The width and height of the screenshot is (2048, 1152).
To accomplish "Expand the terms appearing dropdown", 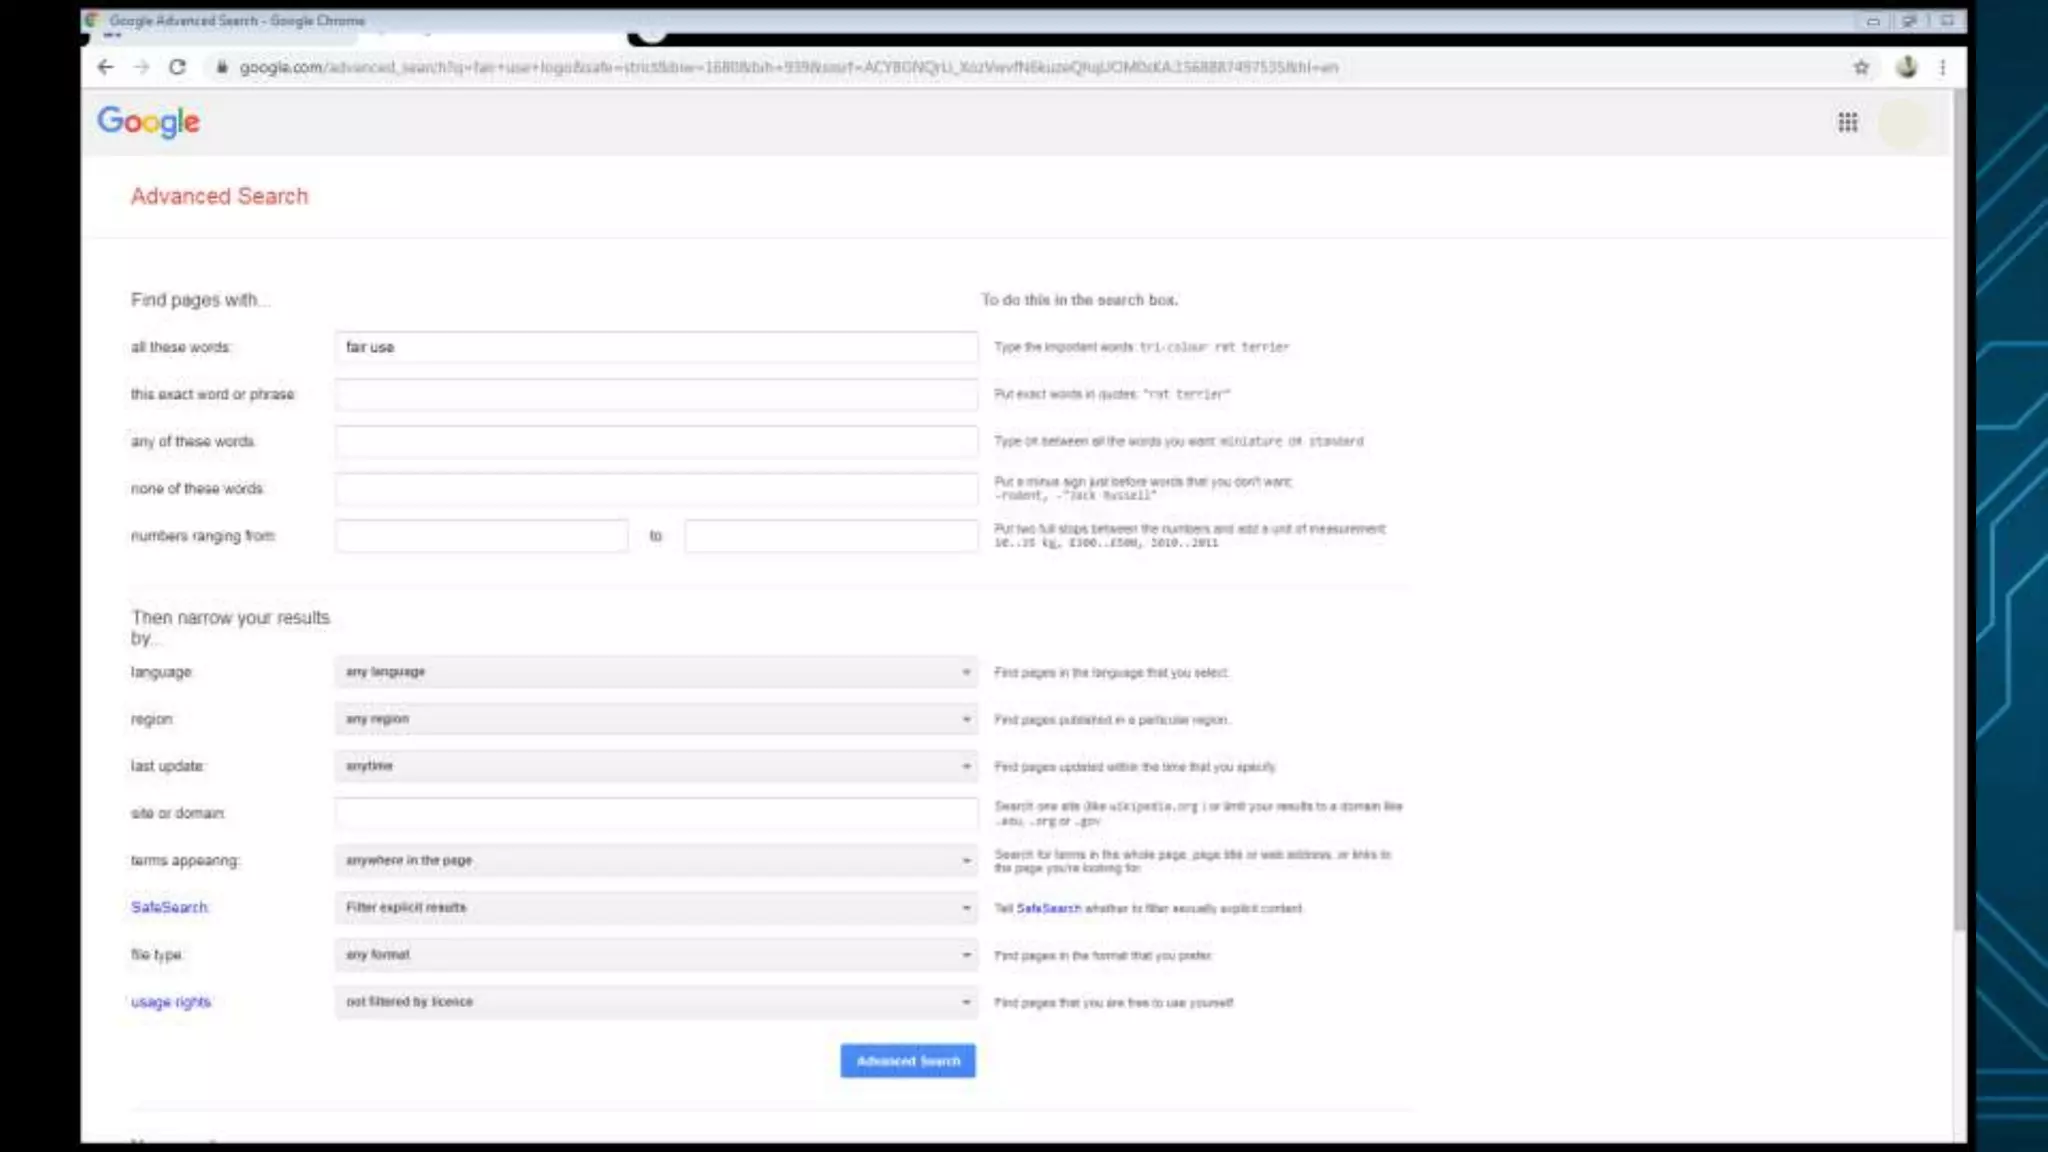I will click(x=655, y=860).
